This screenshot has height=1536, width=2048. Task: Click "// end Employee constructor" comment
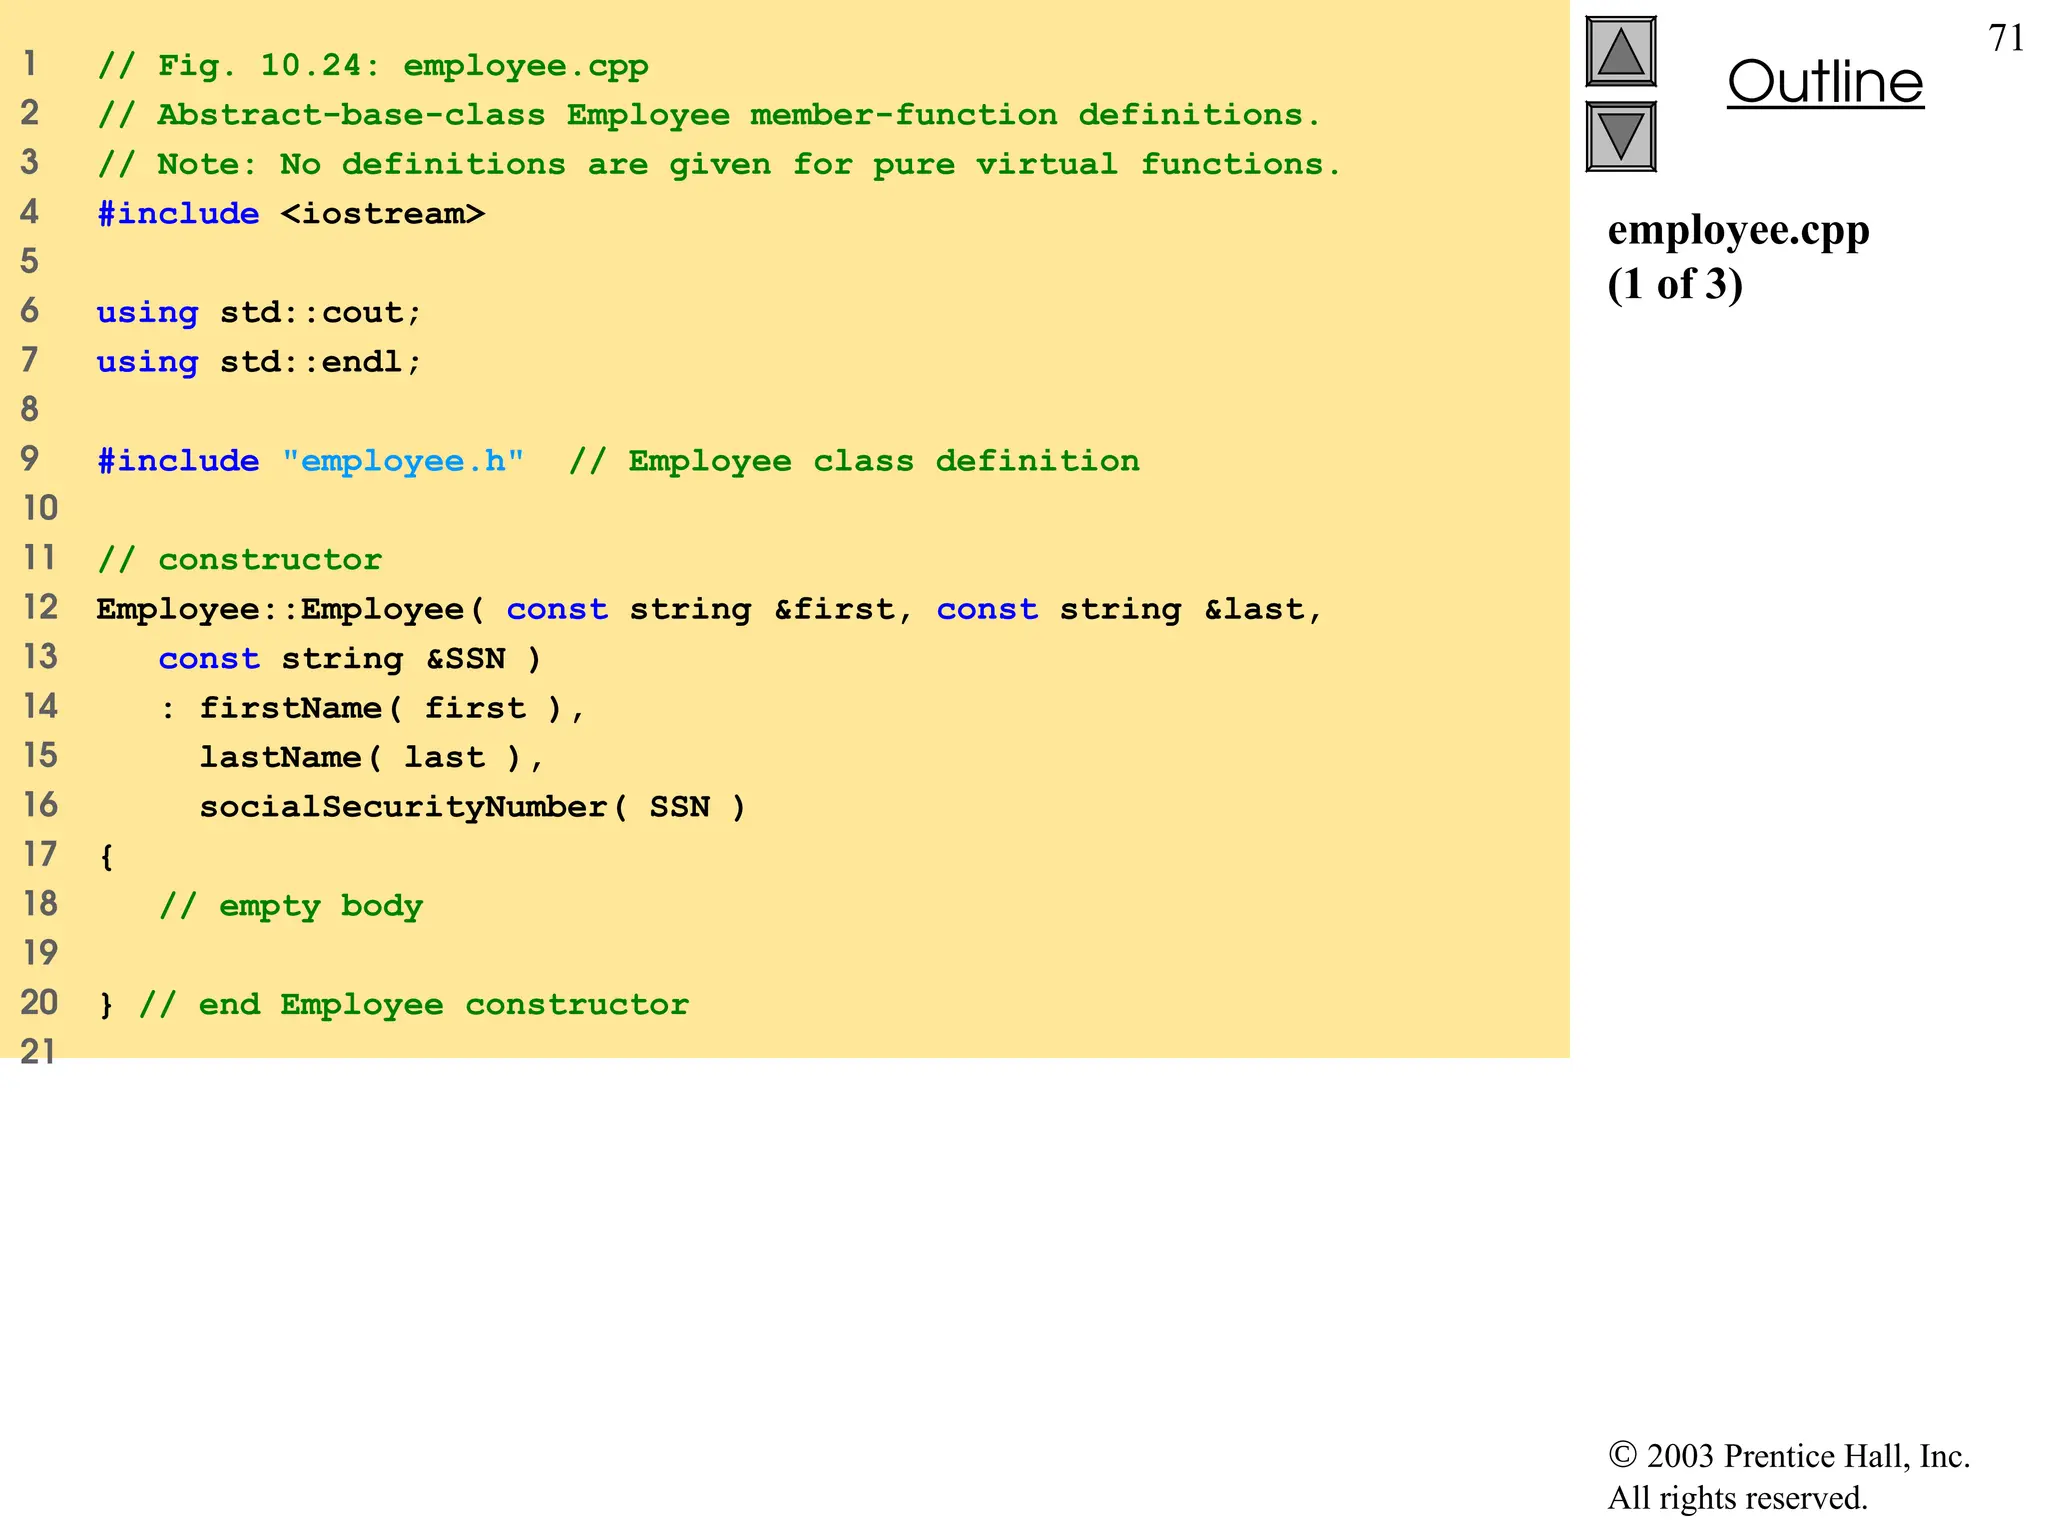[x=414, y=1005]
